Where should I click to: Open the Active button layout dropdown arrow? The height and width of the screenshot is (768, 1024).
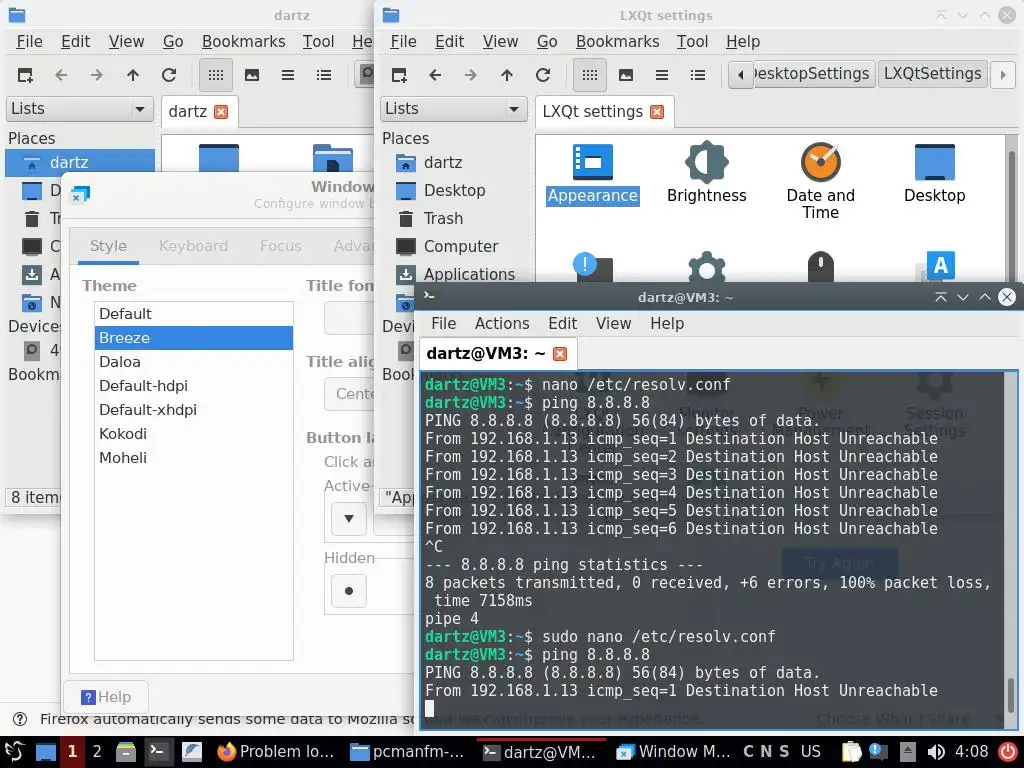[349, 519]
